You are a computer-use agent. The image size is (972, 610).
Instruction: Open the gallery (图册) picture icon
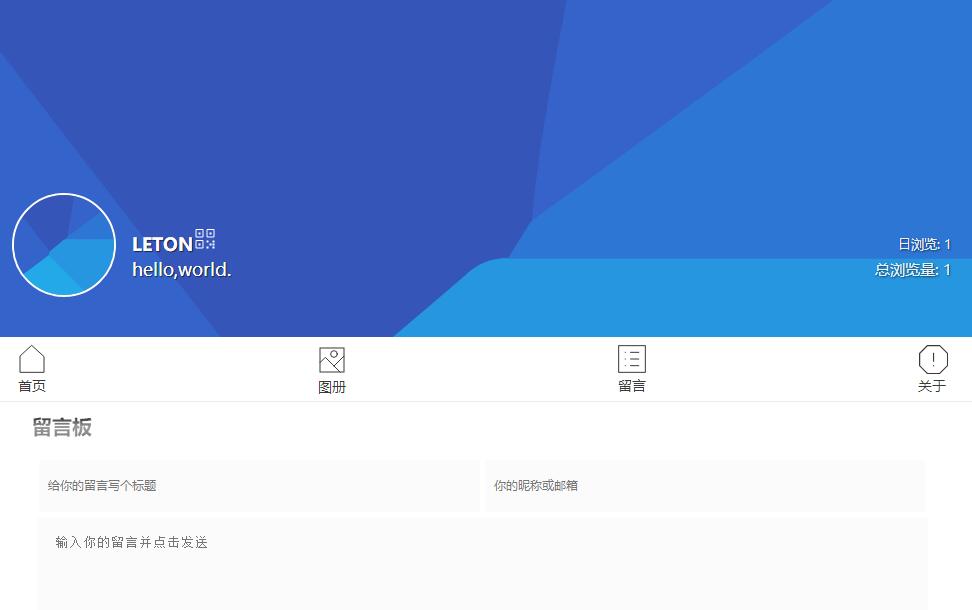point(332,360)
